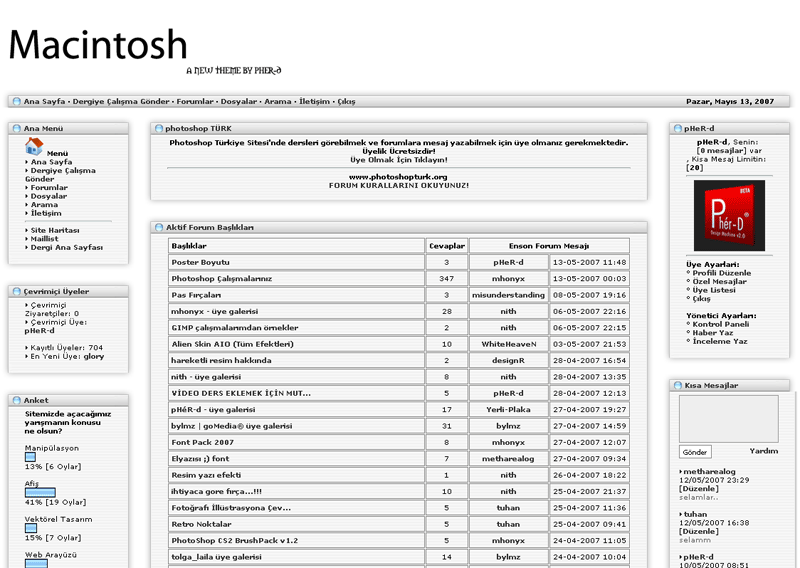
Task: Open Üye Listesi in user panel
Action: (714, 290)
